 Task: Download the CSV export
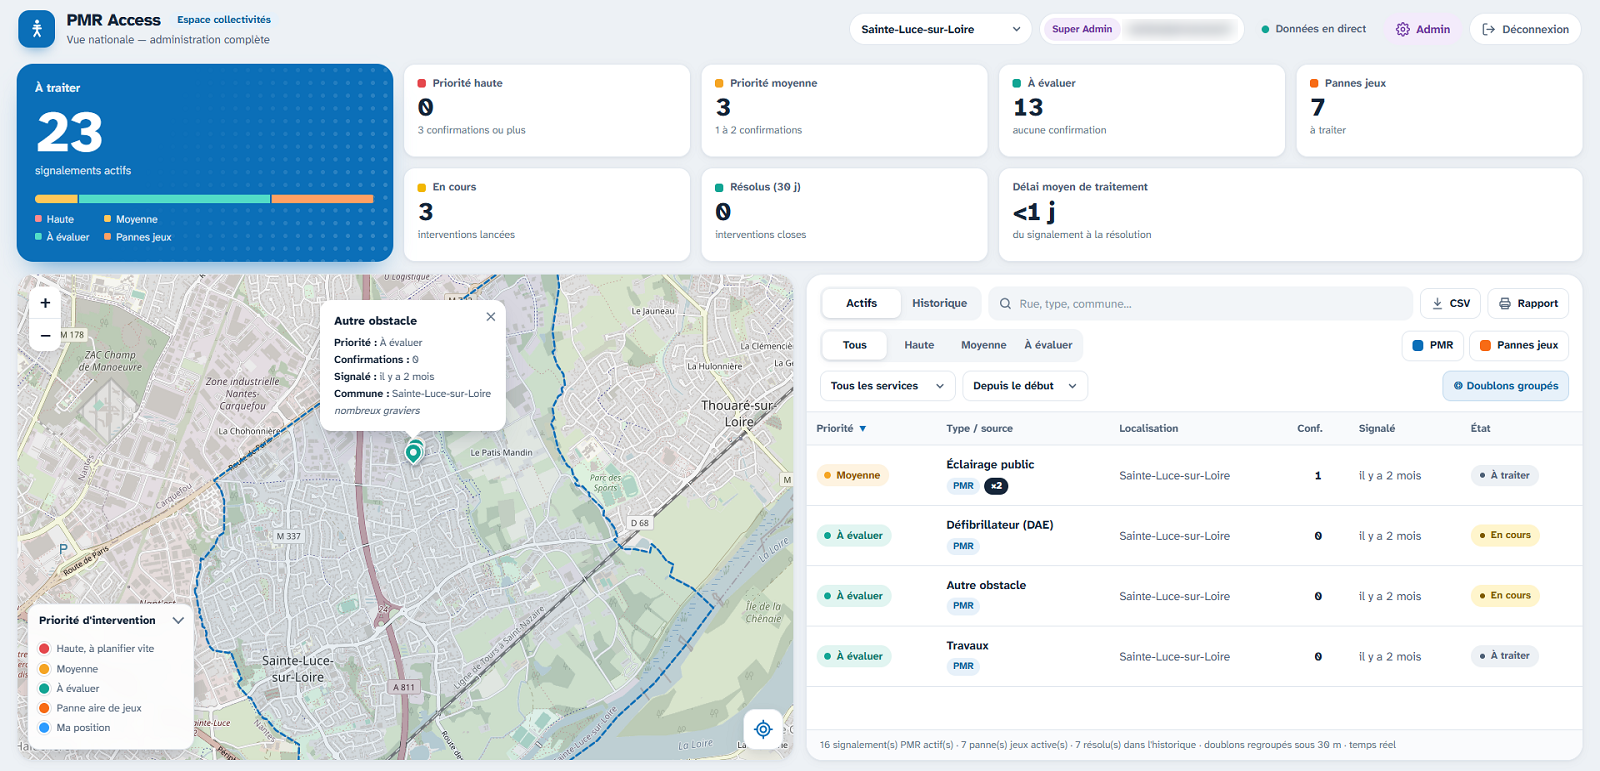pyautogui.click(x=1450, y=303)
